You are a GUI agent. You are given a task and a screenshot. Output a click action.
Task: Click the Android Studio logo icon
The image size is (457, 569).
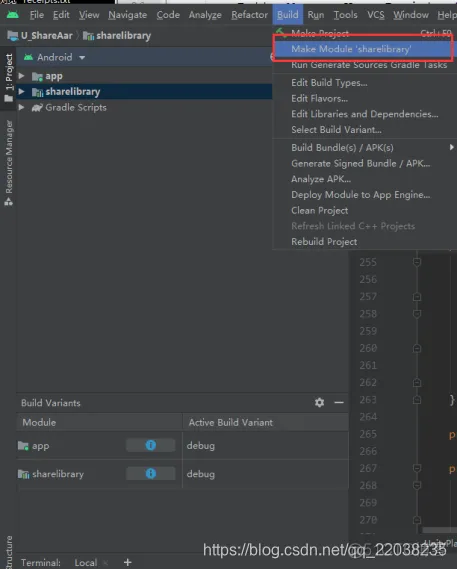coord(13,15)
